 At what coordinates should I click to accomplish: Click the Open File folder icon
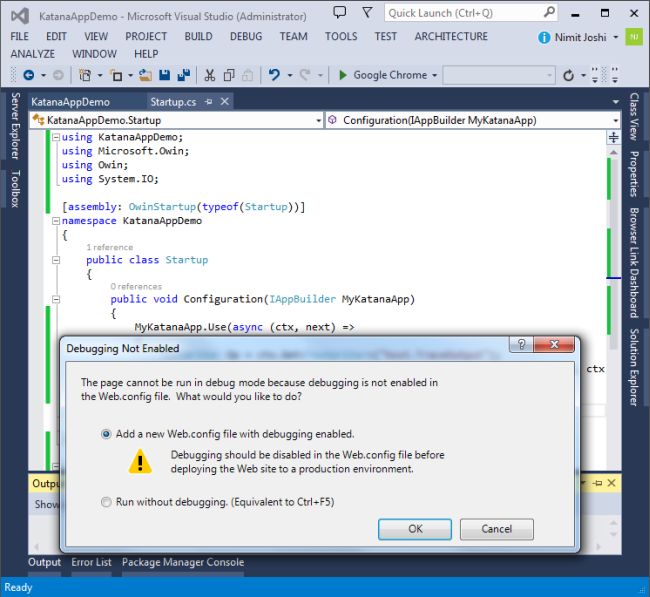145,75
